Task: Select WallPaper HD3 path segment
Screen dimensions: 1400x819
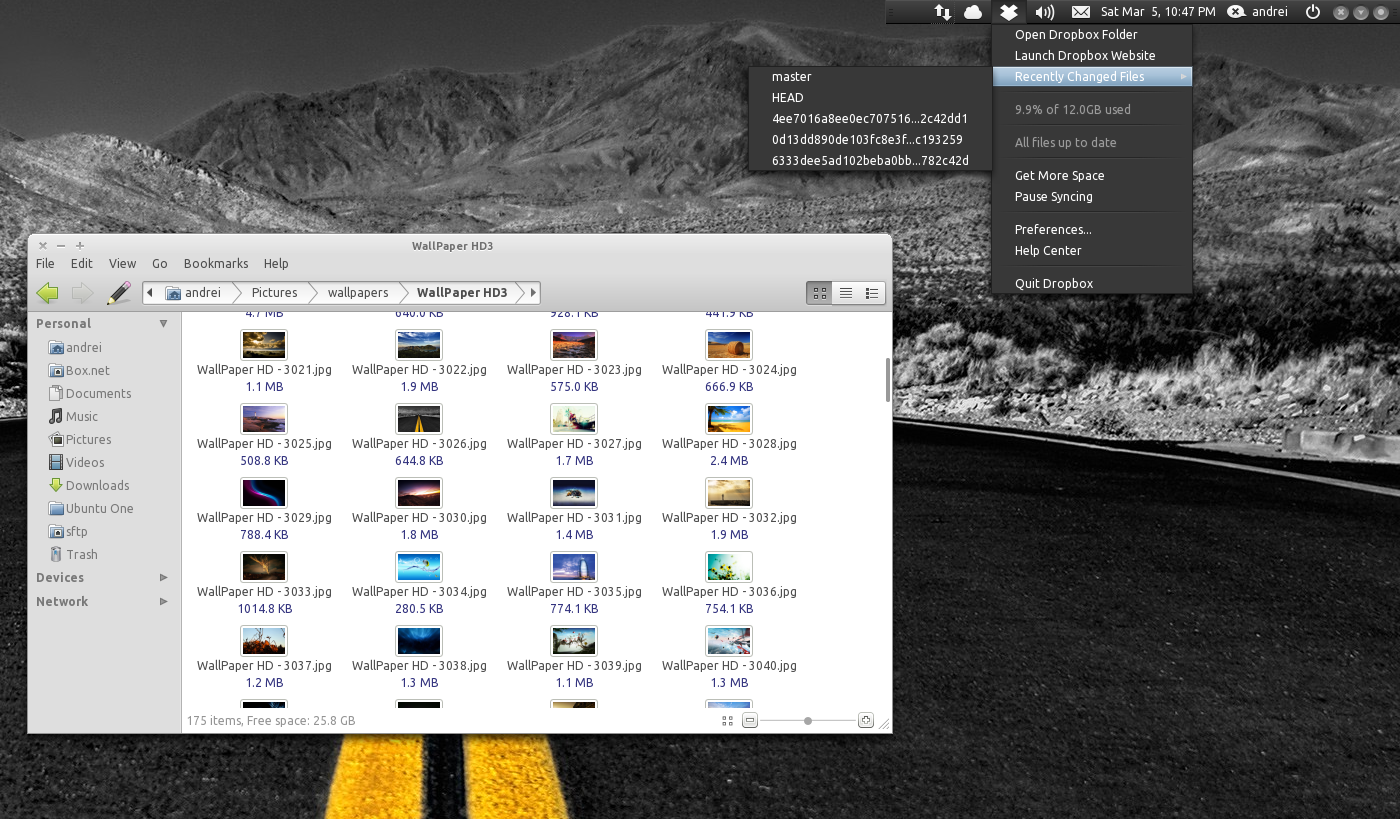Action: click(462, 293)
